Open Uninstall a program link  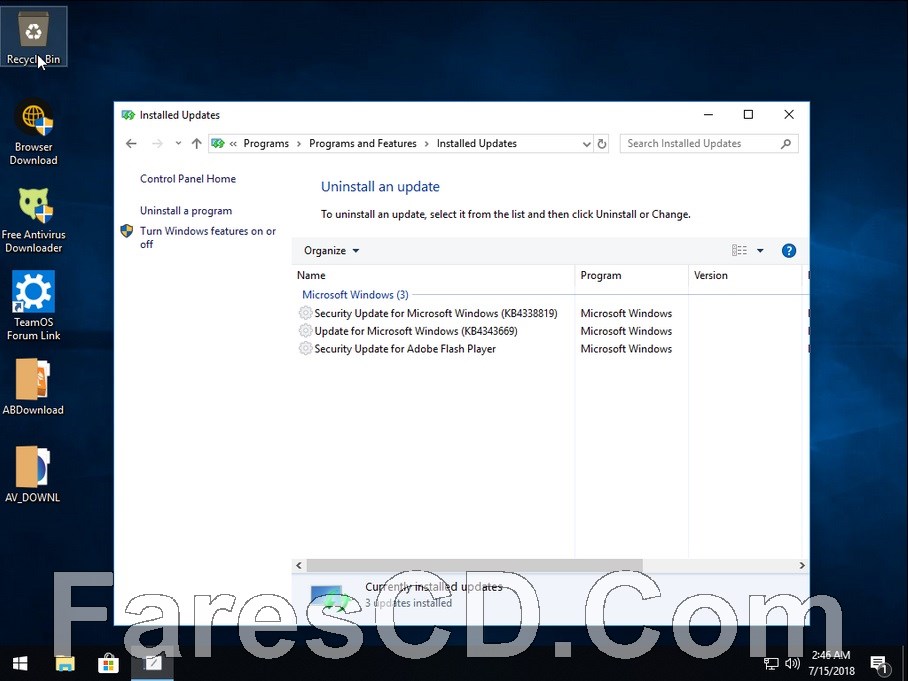186,211
